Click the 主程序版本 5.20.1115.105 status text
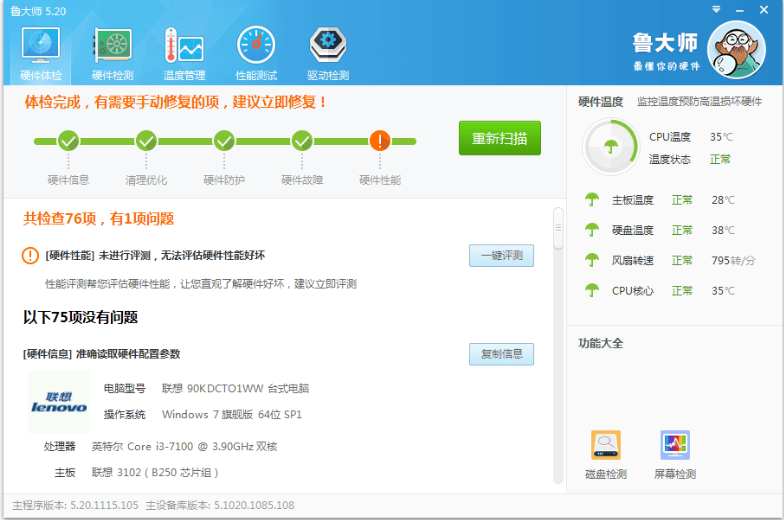Viewport: 784px width, 520px height. pyautogui.click(x=75, y=506)
